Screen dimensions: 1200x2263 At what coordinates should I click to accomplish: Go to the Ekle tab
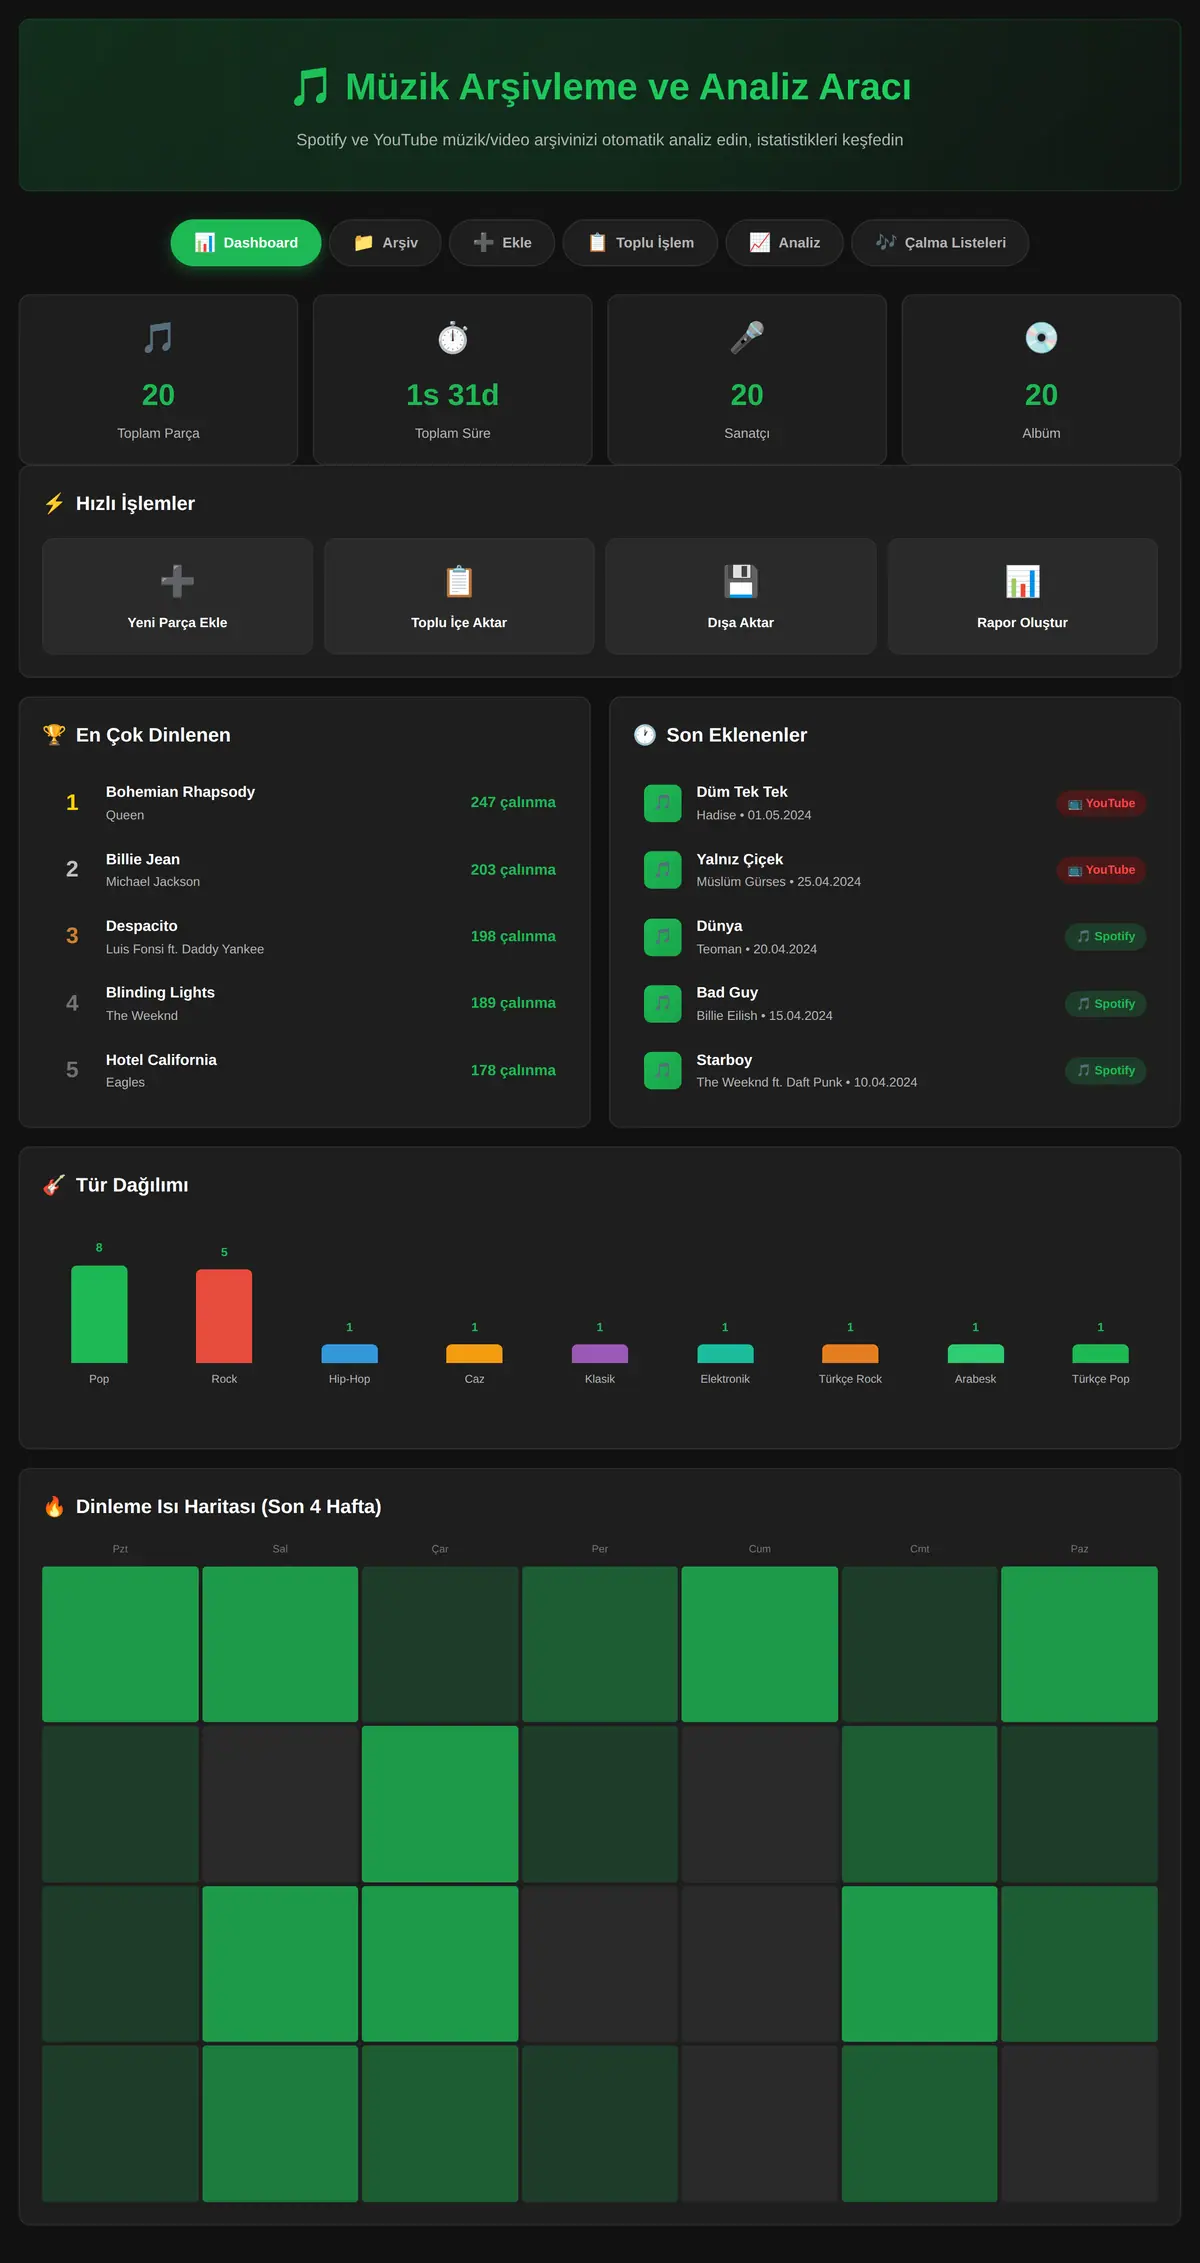coord(502,243)
